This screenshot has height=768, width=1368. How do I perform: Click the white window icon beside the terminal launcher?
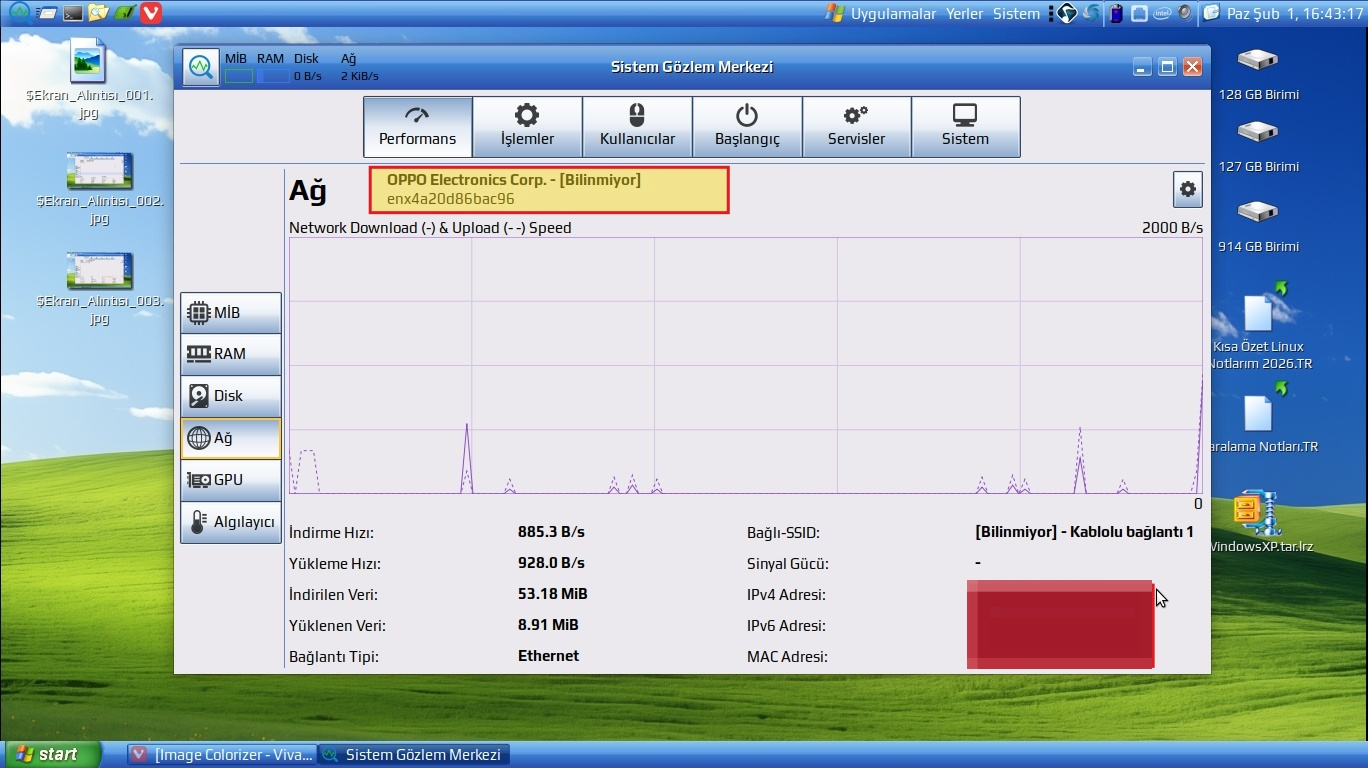46,13
